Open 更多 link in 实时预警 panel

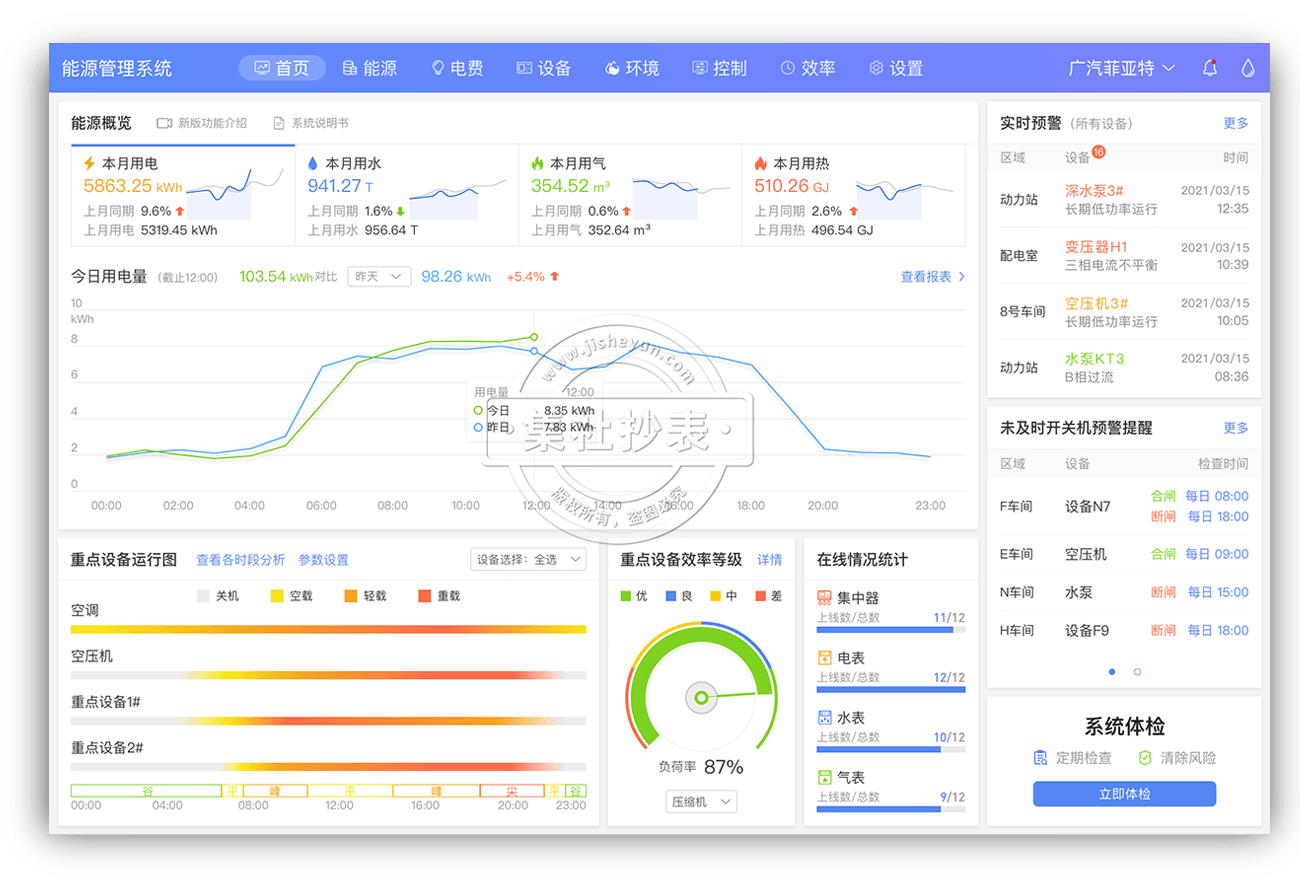1236,122
